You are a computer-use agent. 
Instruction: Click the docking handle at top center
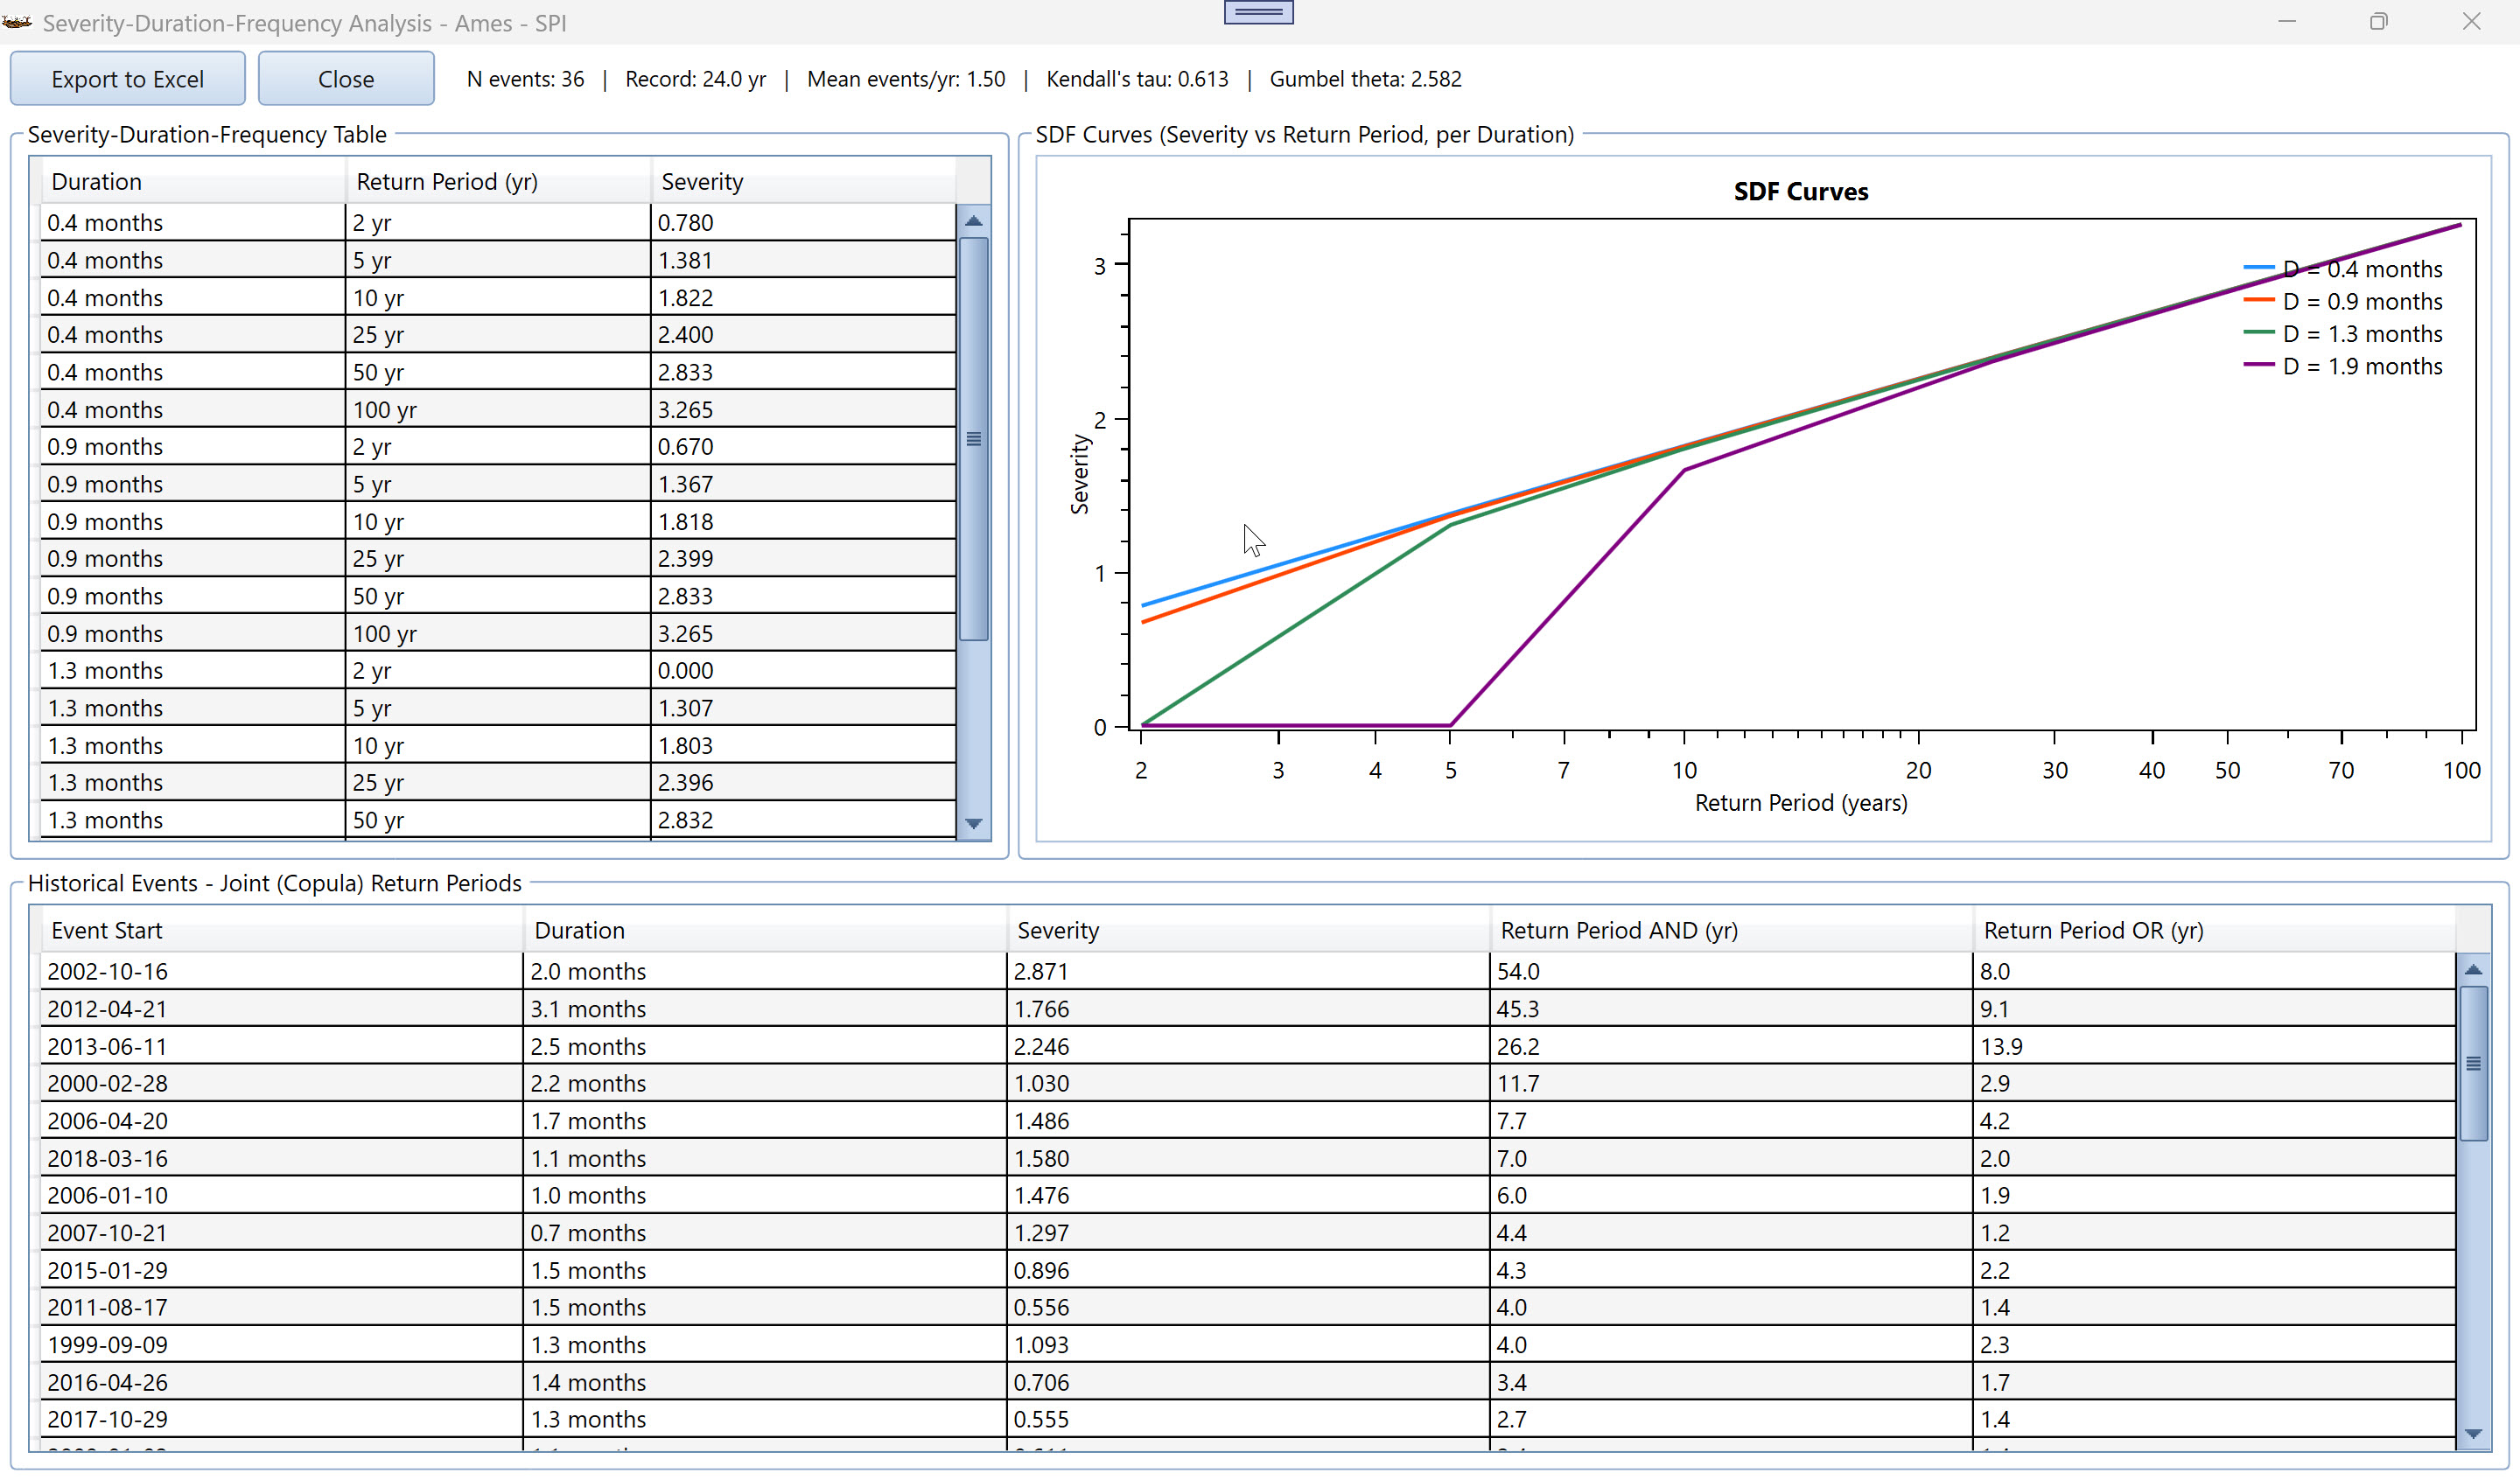1258,12
